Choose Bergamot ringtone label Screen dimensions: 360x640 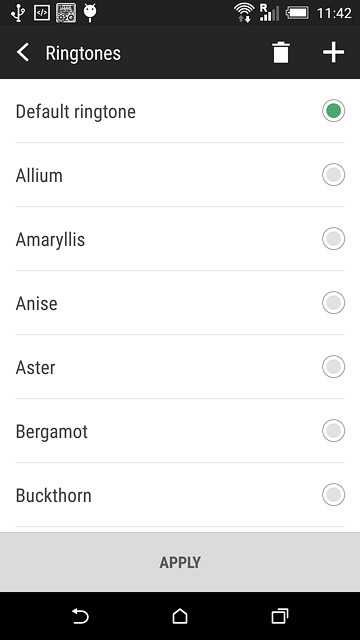52,432
